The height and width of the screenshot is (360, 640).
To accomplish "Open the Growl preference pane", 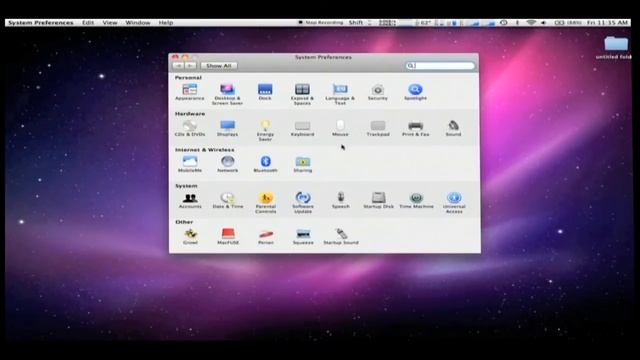I will click(190, 236).
